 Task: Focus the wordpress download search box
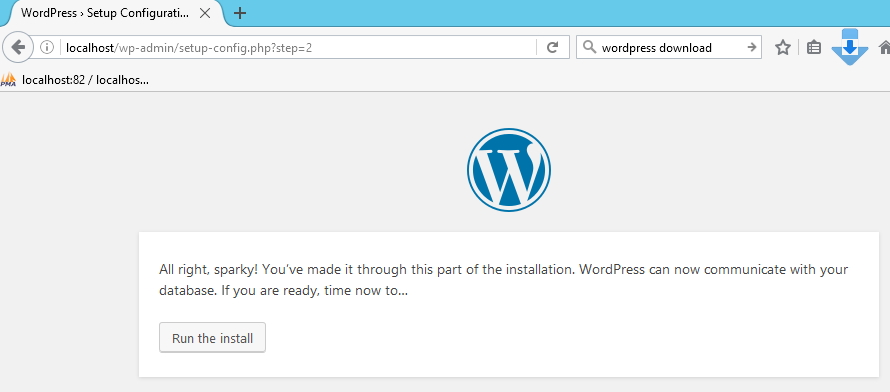(x=670, y=48)
